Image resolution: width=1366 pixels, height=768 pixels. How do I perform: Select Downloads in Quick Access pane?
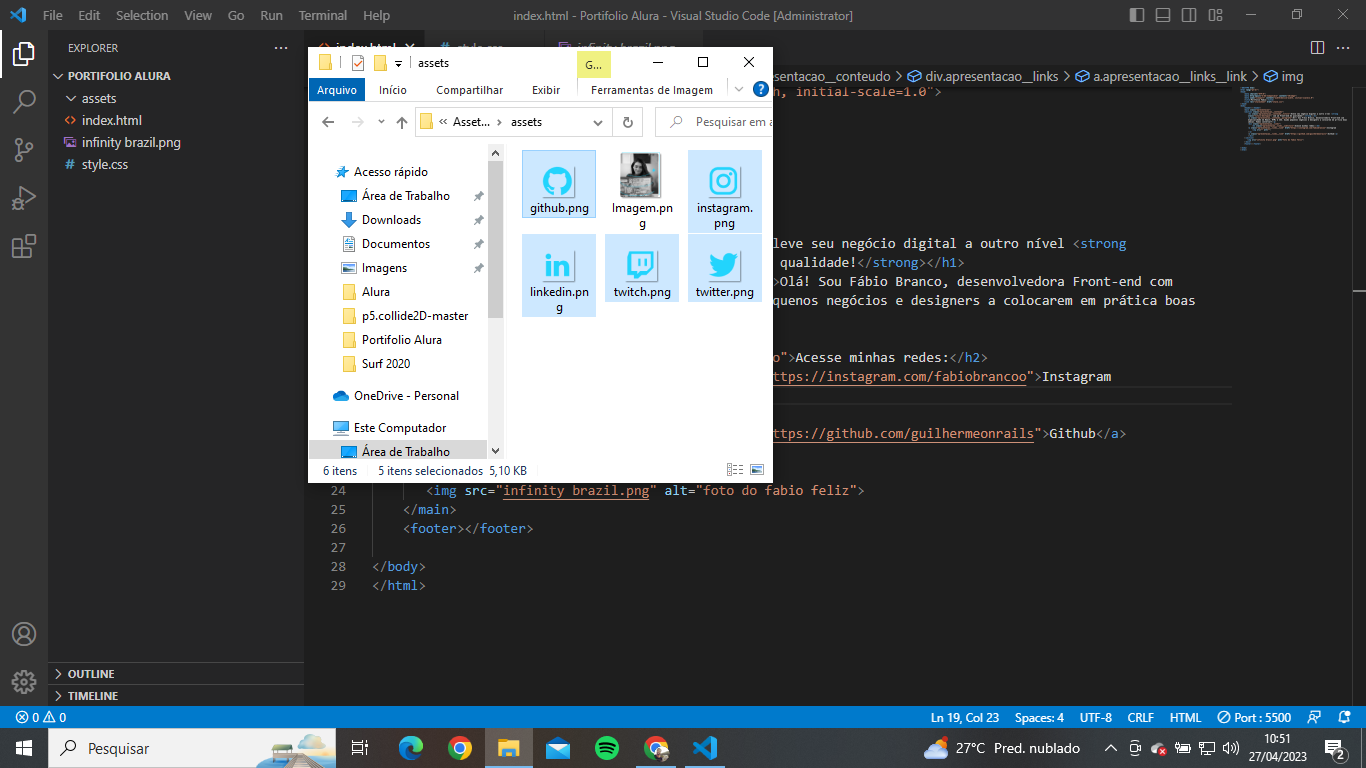[391, 220]
